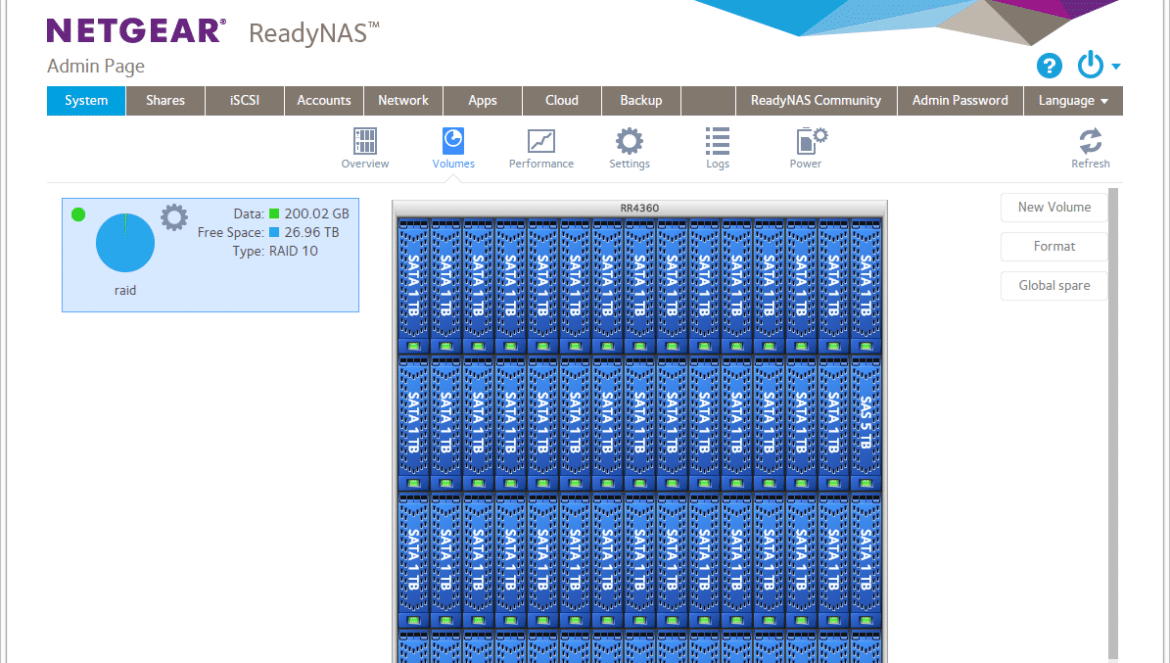Click the "raid" volume name label
1170x663 pixels.
tap(125, 291)
